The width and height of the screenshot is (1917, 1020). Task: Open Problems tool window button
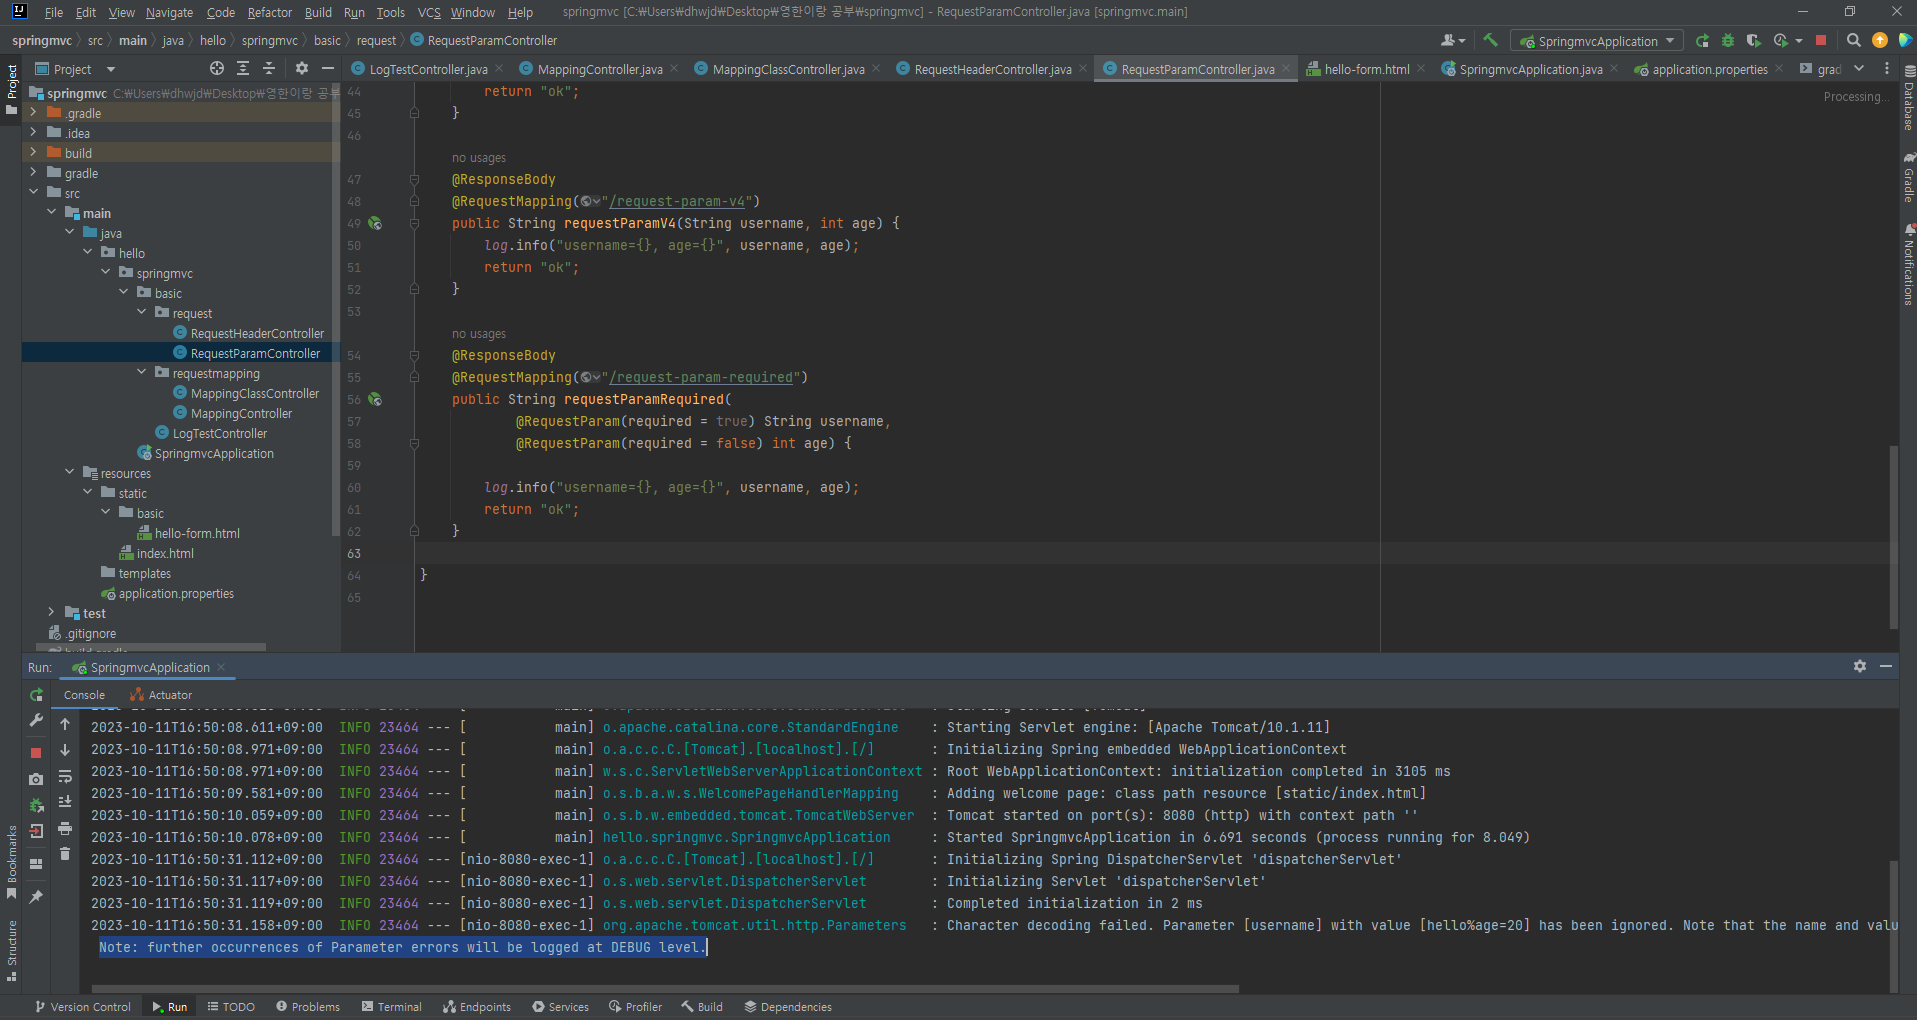click(x=308, y=1007)
